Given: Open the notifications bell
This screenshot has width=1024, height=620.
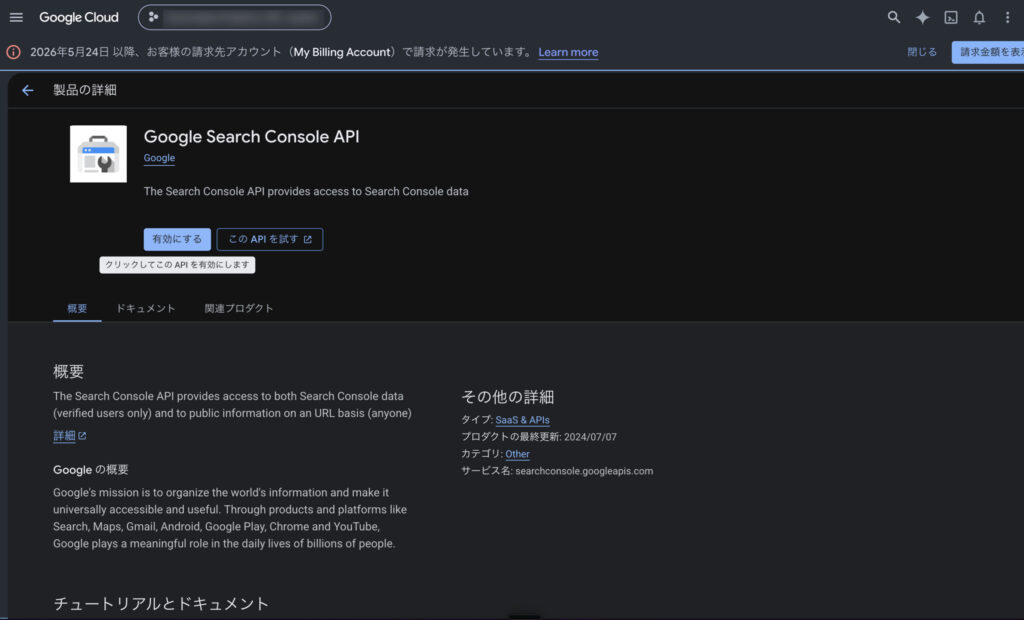Looking at the screenshot, I should [x=979, y=18].
